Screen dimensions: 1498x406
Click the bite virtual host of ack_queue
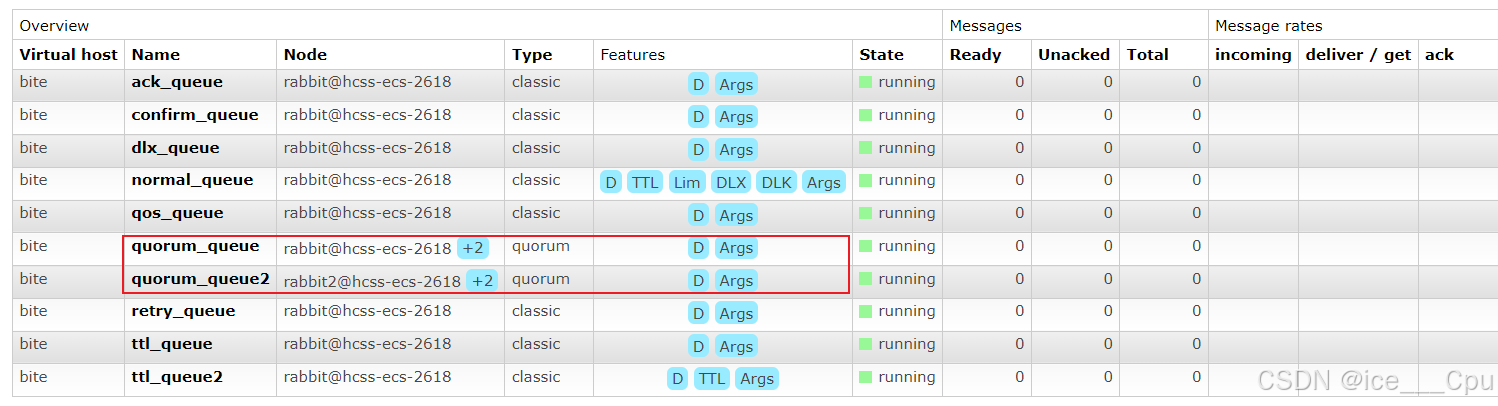pyautogui.click(x=33, y=82)
